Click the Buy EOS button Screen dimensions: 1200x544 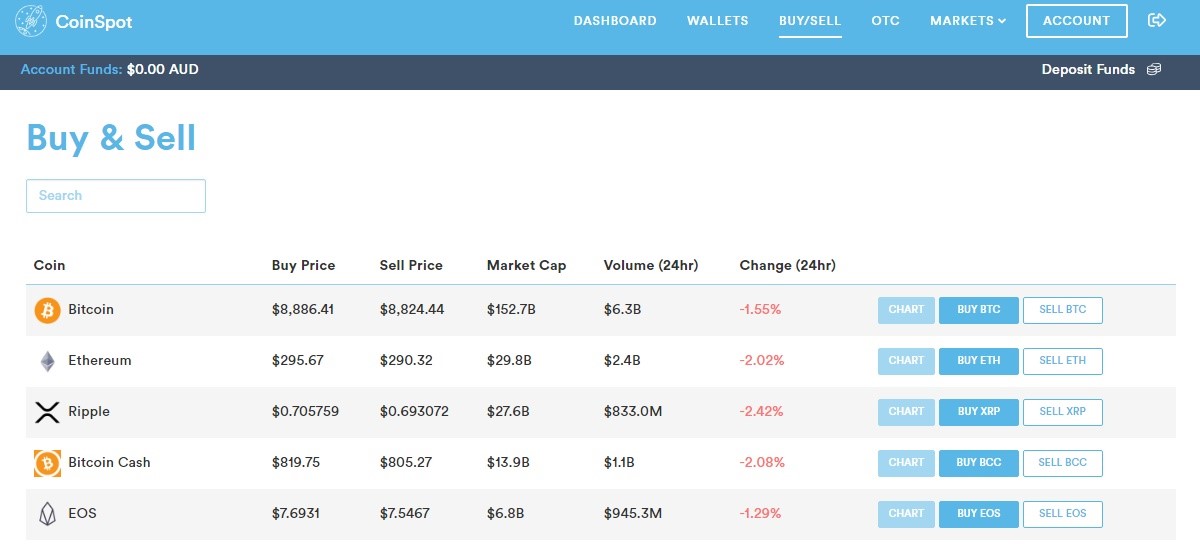tap(978, 514)
